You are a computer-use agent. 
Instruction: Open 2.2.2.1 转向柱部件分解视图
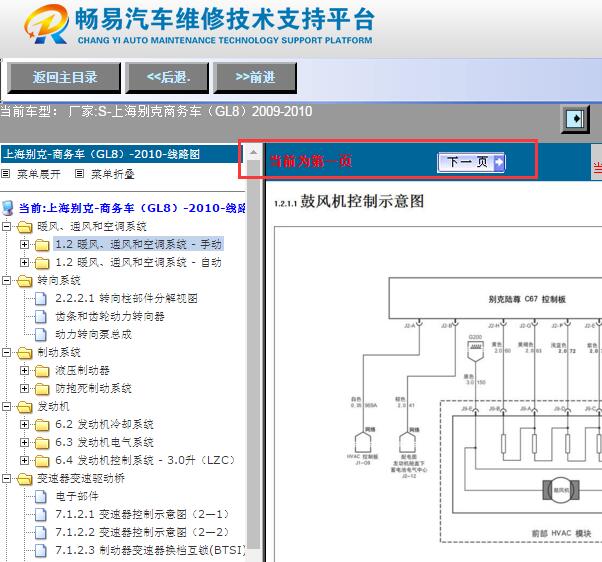(126, 298)
